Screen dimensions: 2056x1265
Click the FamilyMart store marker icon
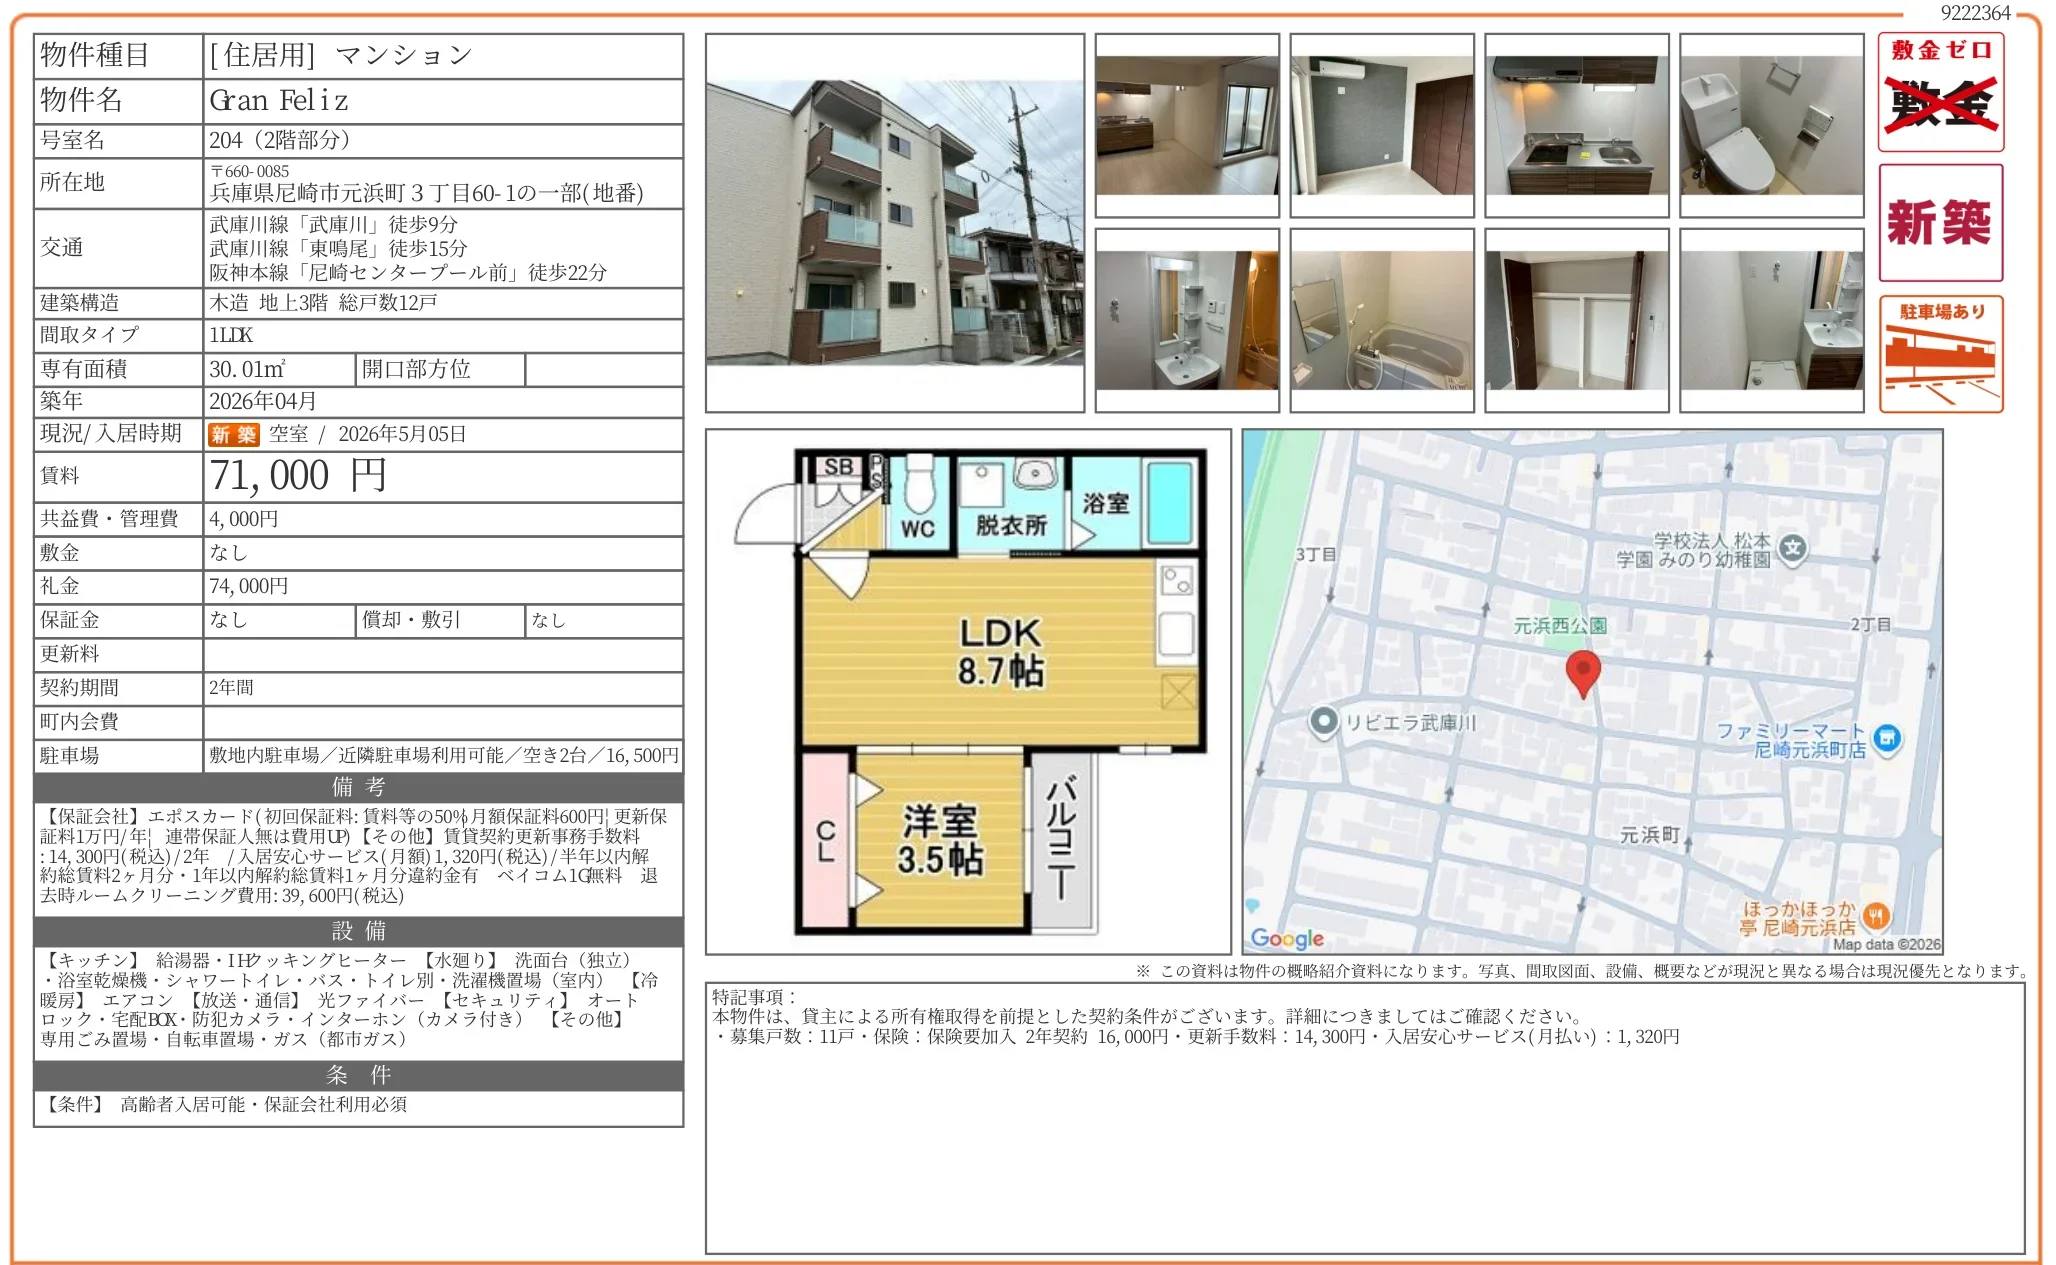pos(1886,738)
